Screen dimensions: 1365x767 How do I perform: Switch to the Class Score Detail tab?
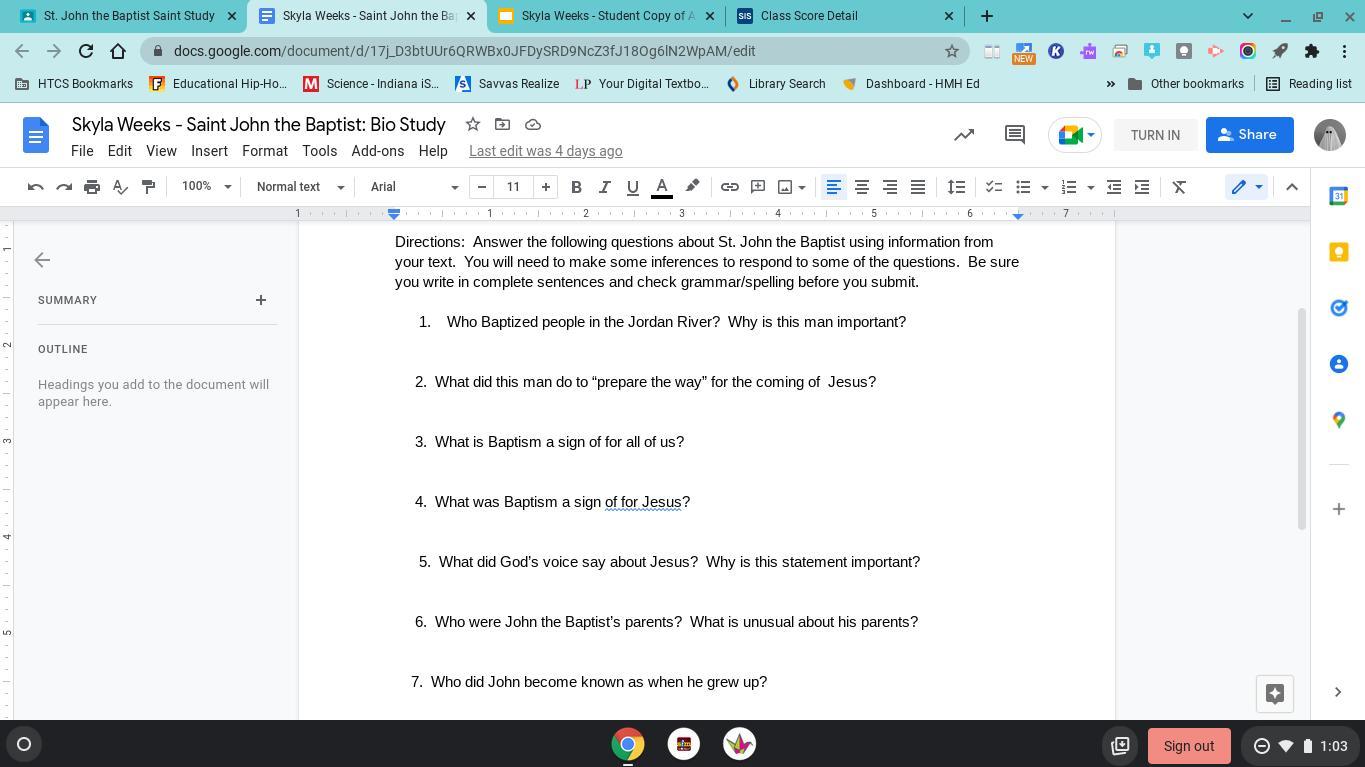[x=846, y=16]
